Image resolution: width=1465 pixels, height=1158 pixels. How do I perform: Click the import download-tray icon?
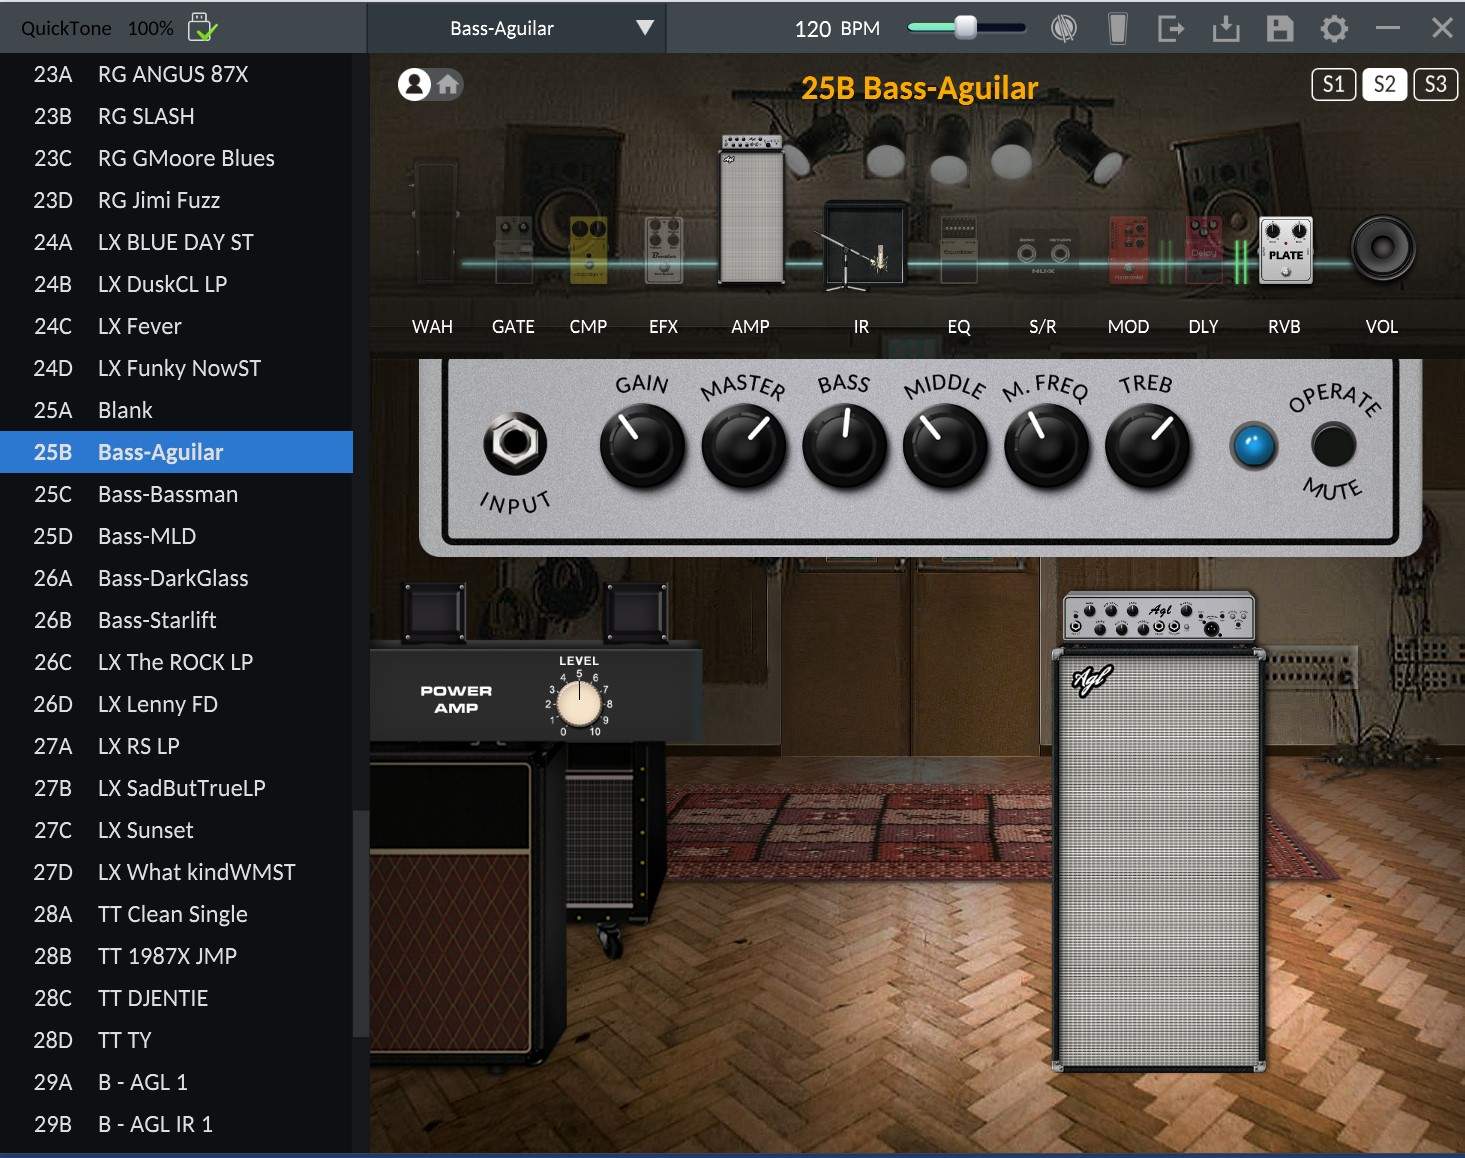click(1226, 28)
